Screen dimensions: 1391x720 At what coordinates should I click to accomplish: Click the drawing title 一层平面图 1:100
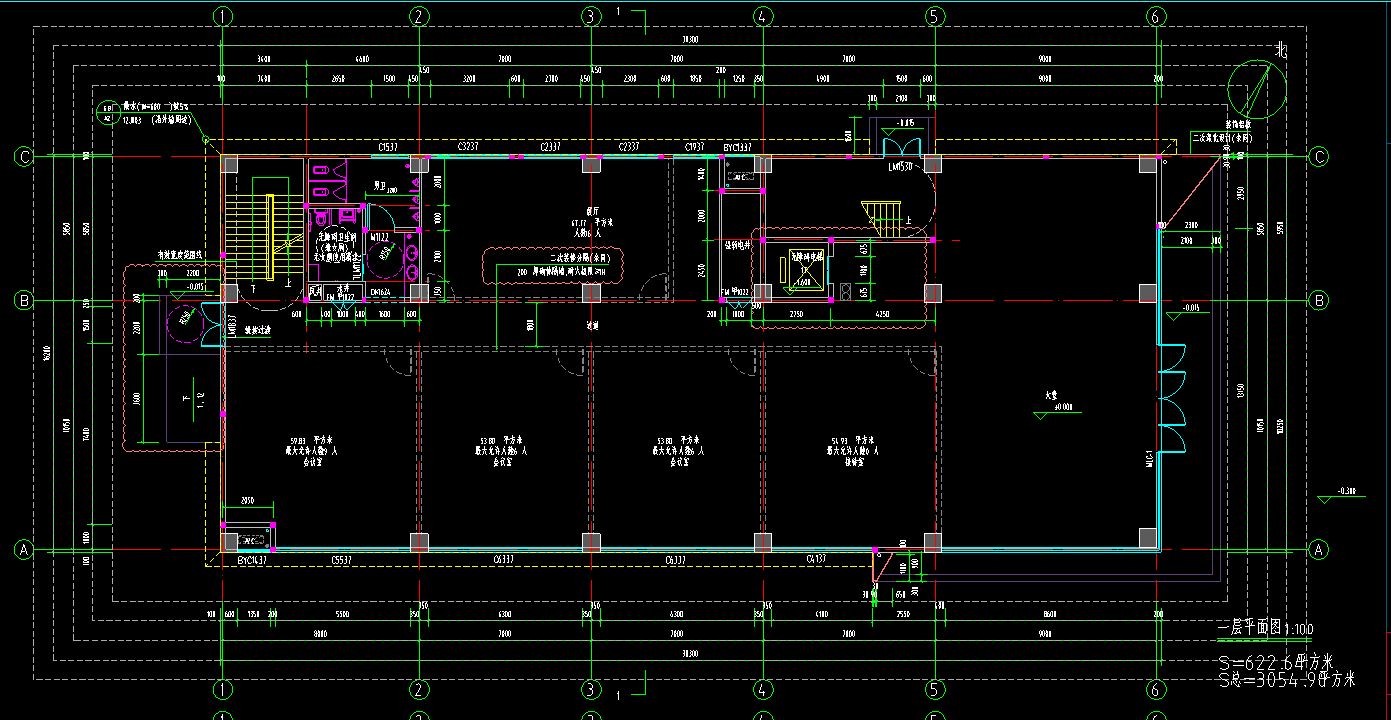[x=1265, y=629]
